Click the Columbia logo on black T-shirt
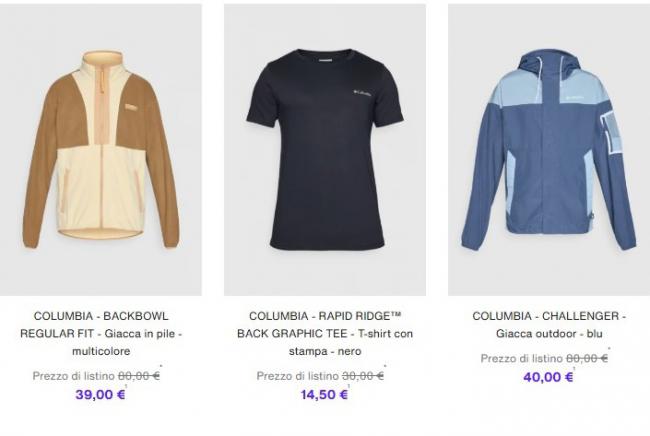 [x=363, y=93]
